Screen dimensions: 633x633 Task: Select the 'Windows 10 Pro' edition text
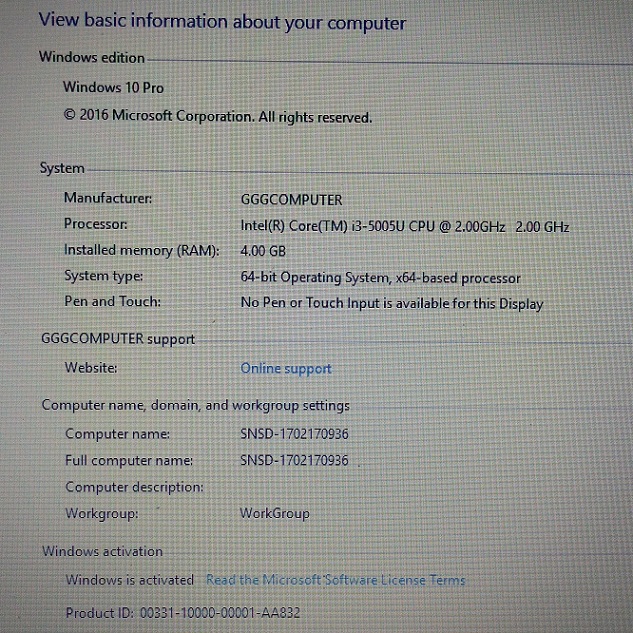[113, 87]
